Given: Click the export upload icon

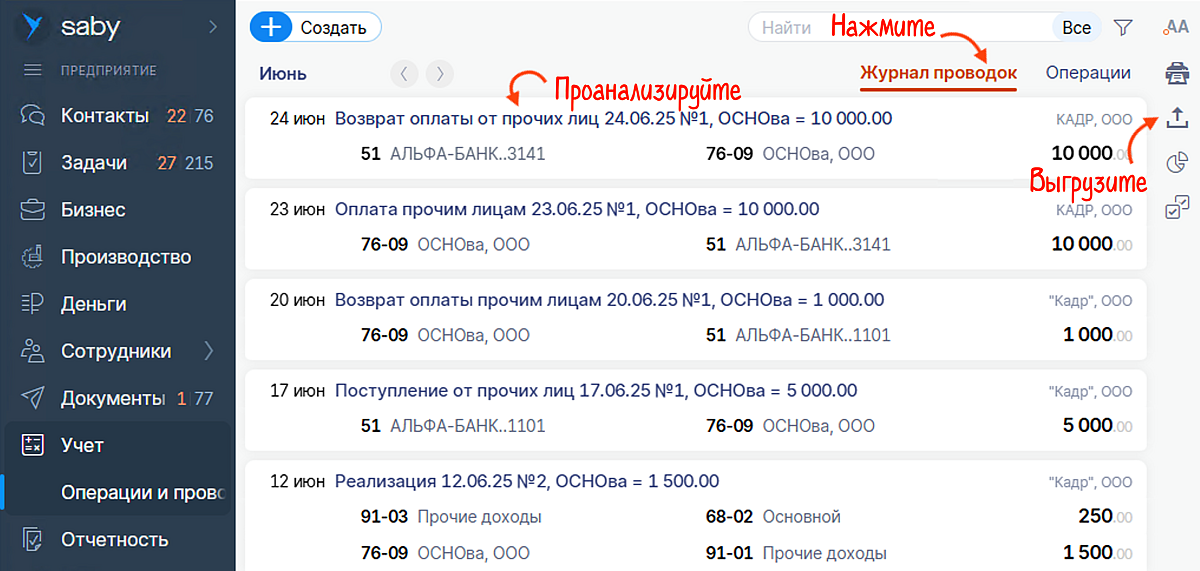Looking at the screenshot, I should [1177, 118].
